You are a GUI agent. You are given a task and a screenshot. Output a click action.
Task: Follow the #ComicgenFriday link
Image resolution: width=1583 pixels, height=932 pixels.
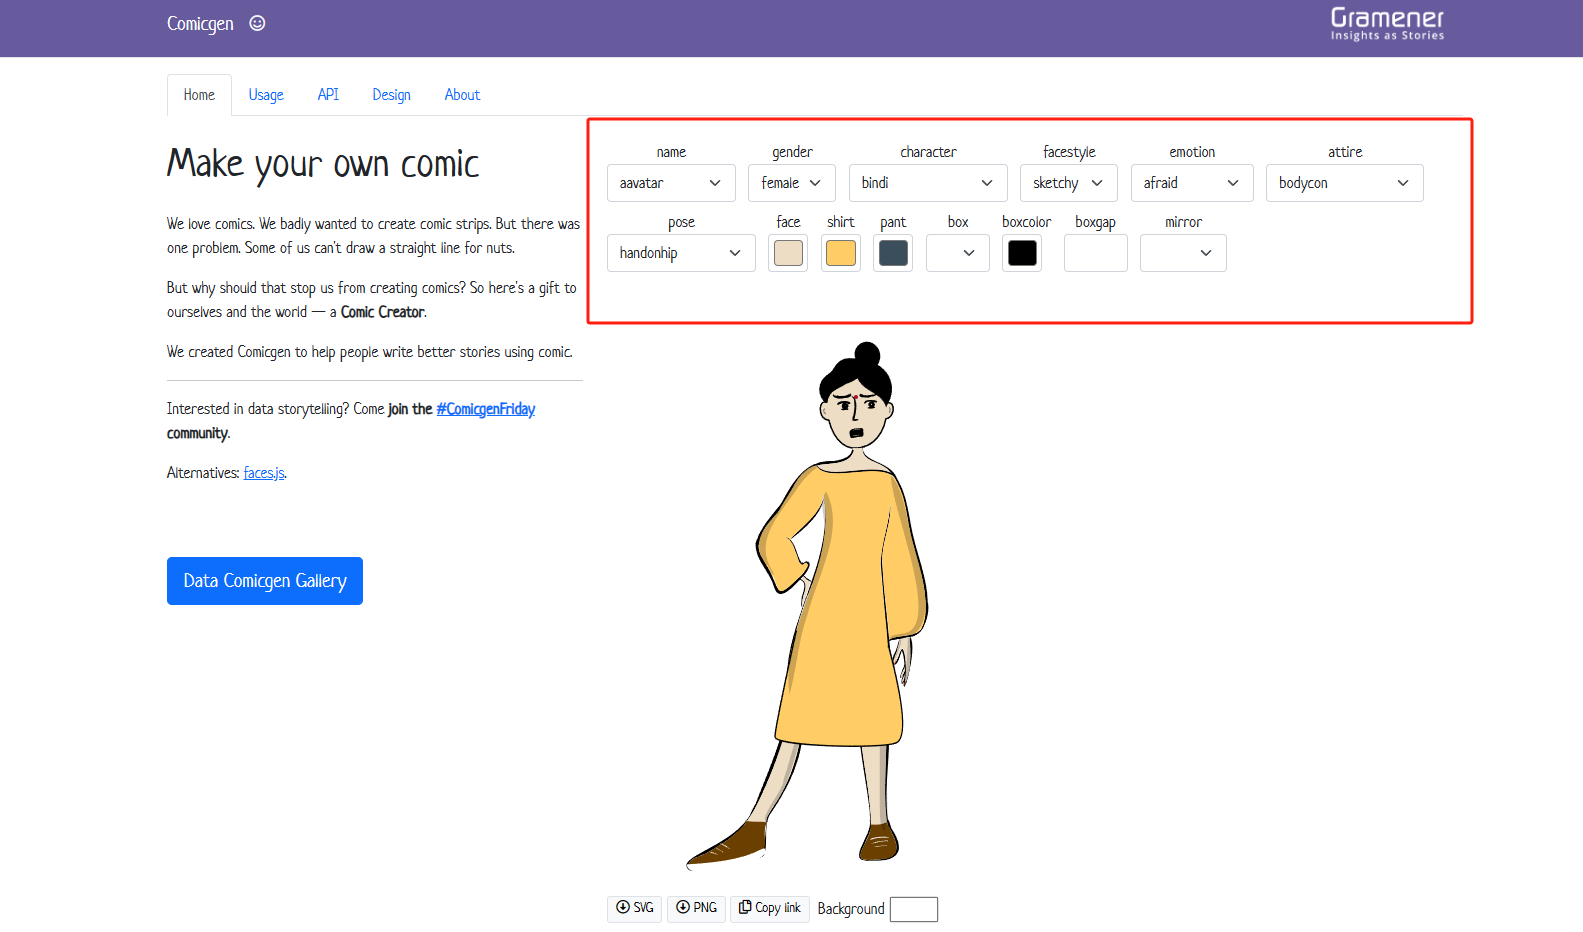point(486,409)
